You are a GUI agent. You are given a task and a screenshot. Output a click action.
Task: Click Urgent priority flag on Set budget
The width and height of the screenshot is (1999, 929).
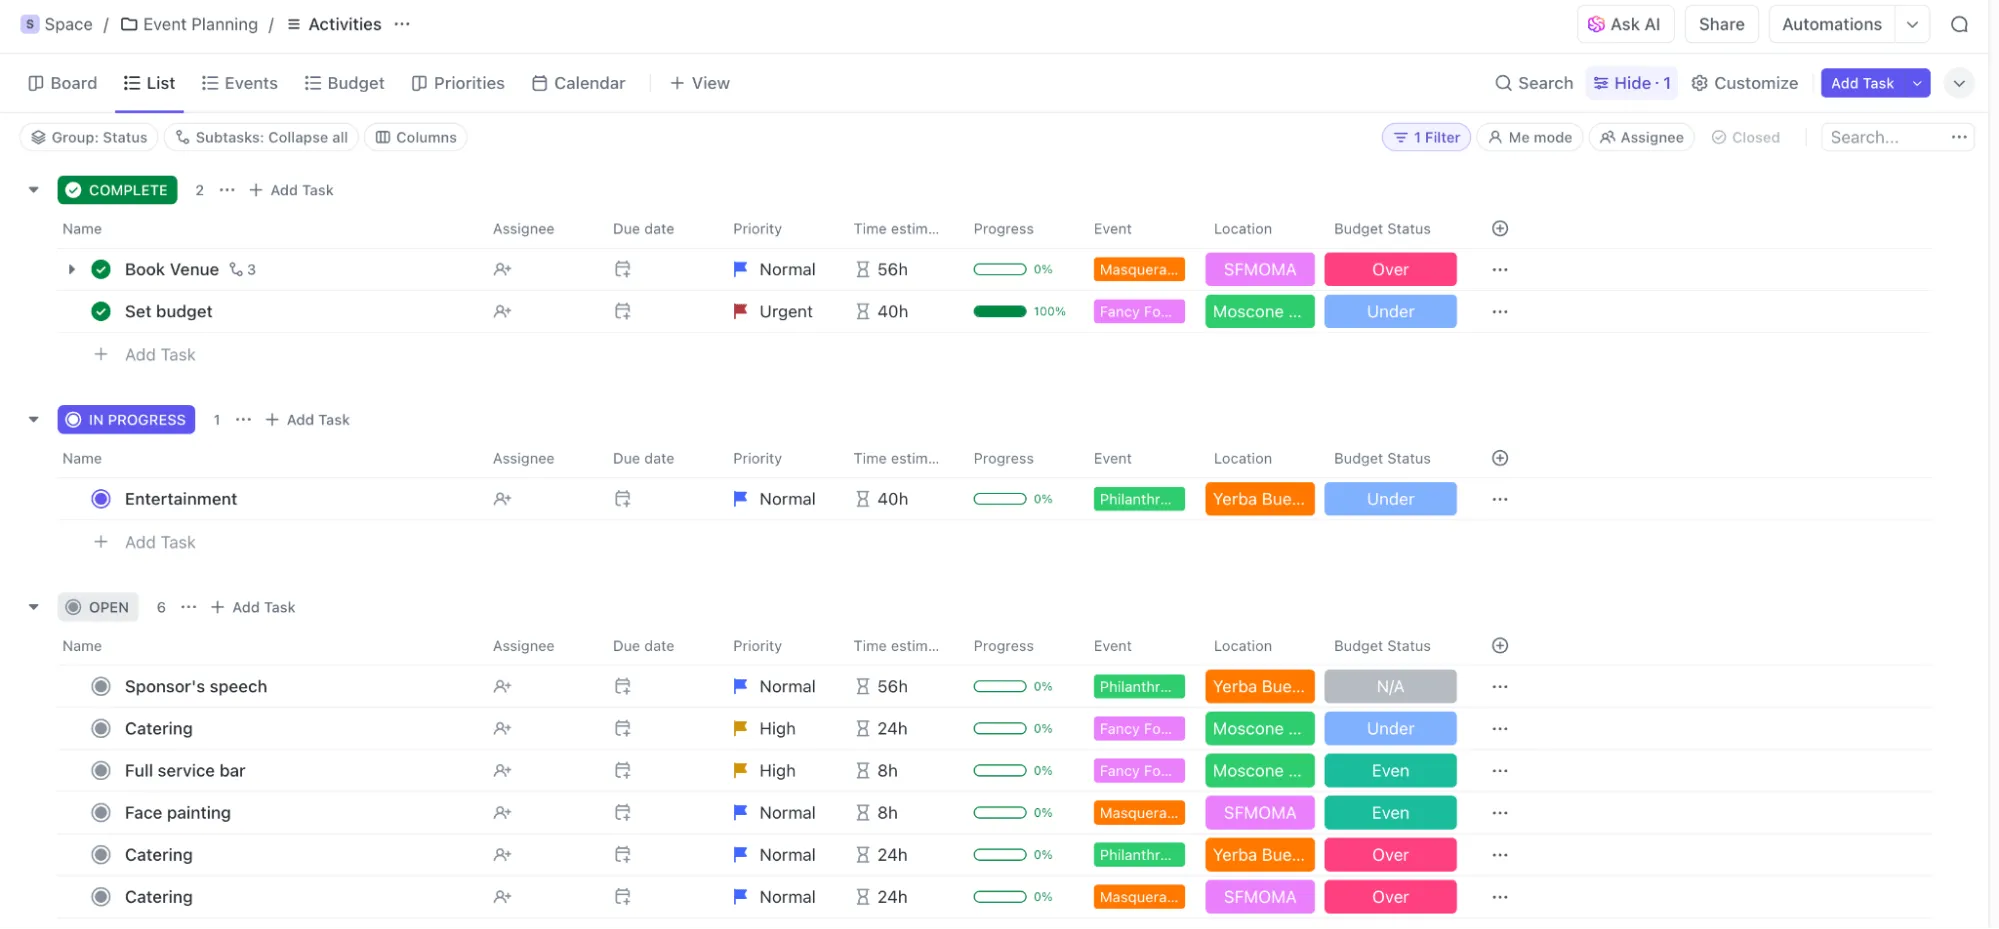[x=740, y=311]
